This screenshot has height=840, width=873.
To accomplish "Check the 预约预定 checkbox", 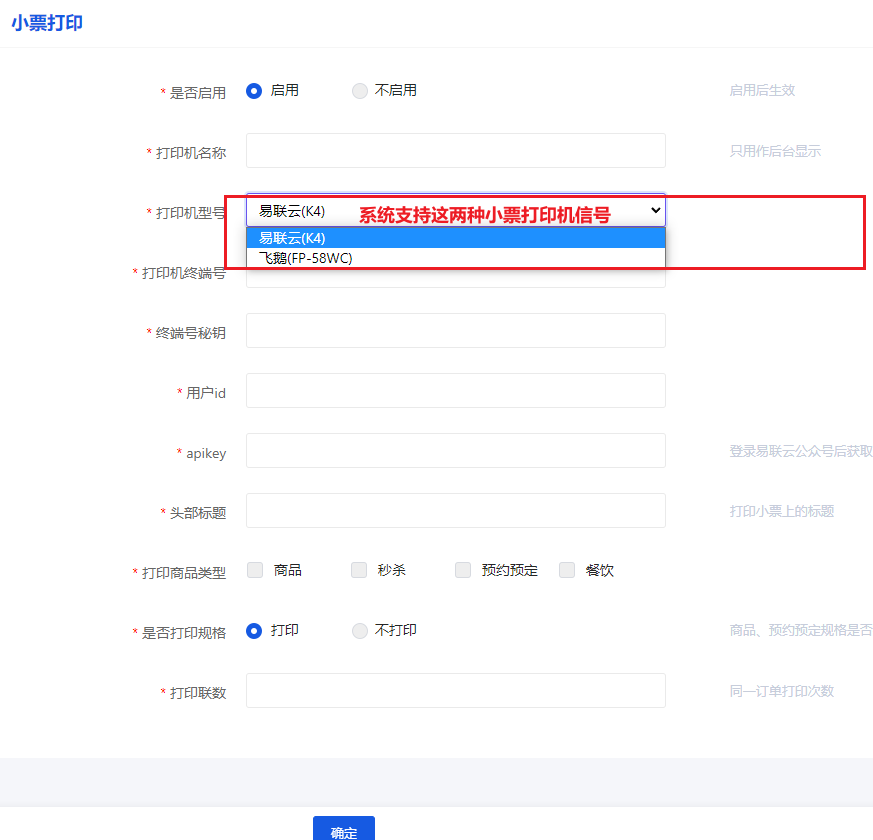I will click(462, 569).
